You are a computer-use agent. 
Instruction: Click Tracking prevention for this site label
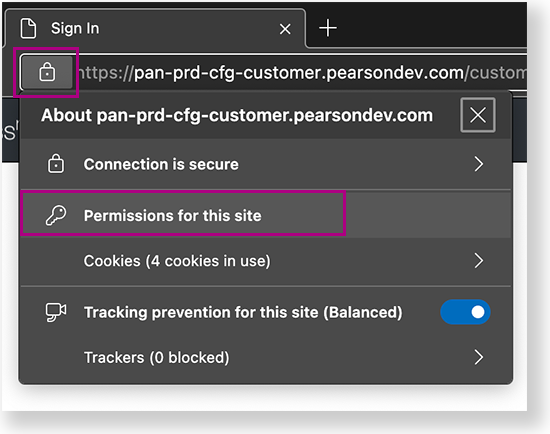click(x=243, y=312)
